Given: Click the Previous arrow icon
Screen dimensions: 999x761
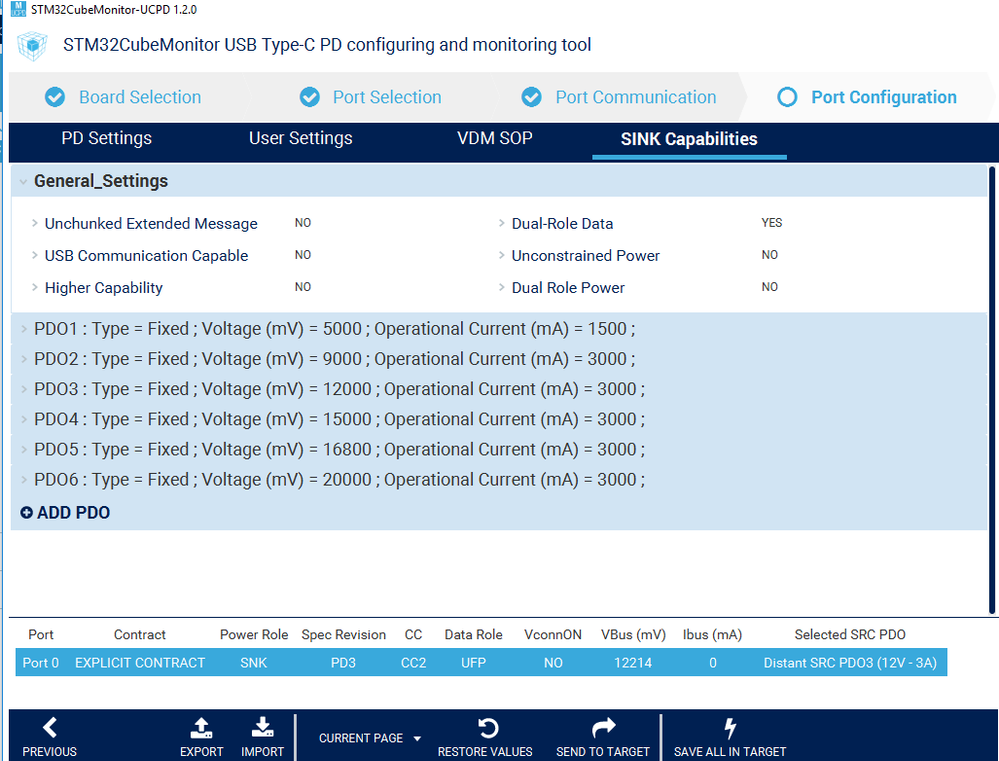Looking at the screenshot, I should (x=50, y=727).
